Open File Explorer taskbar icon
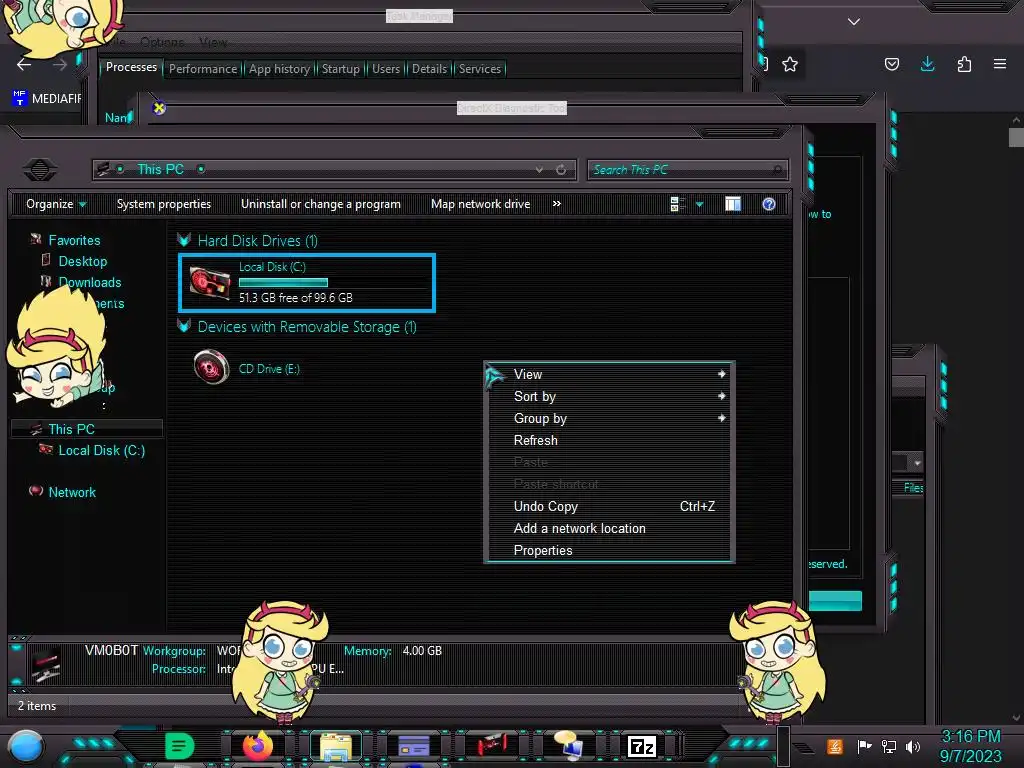 click(x=336, y=746)
